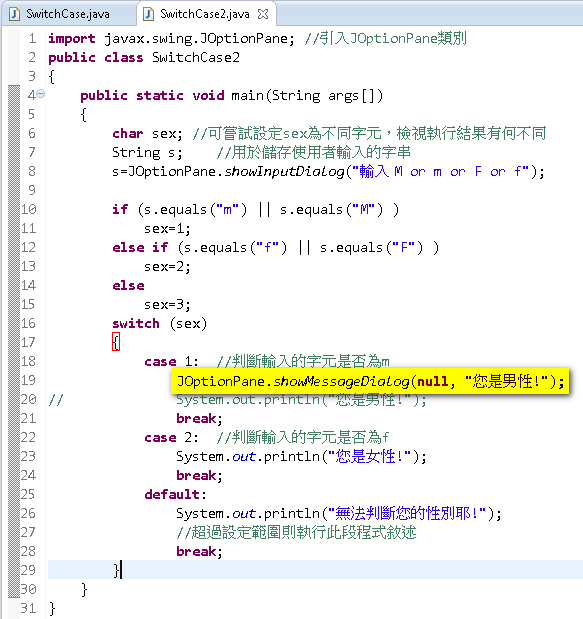Screen dimensions: 583x619
Task: Switch to the SwitchCase.java tab
Action: click(x=68, y=14)
